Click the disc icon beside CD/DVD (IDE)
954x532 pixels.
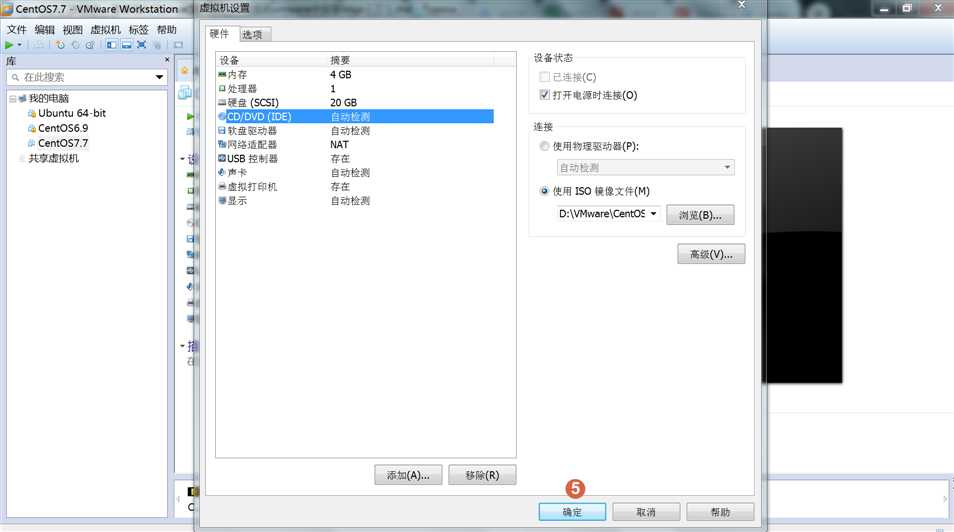point(222,116)
